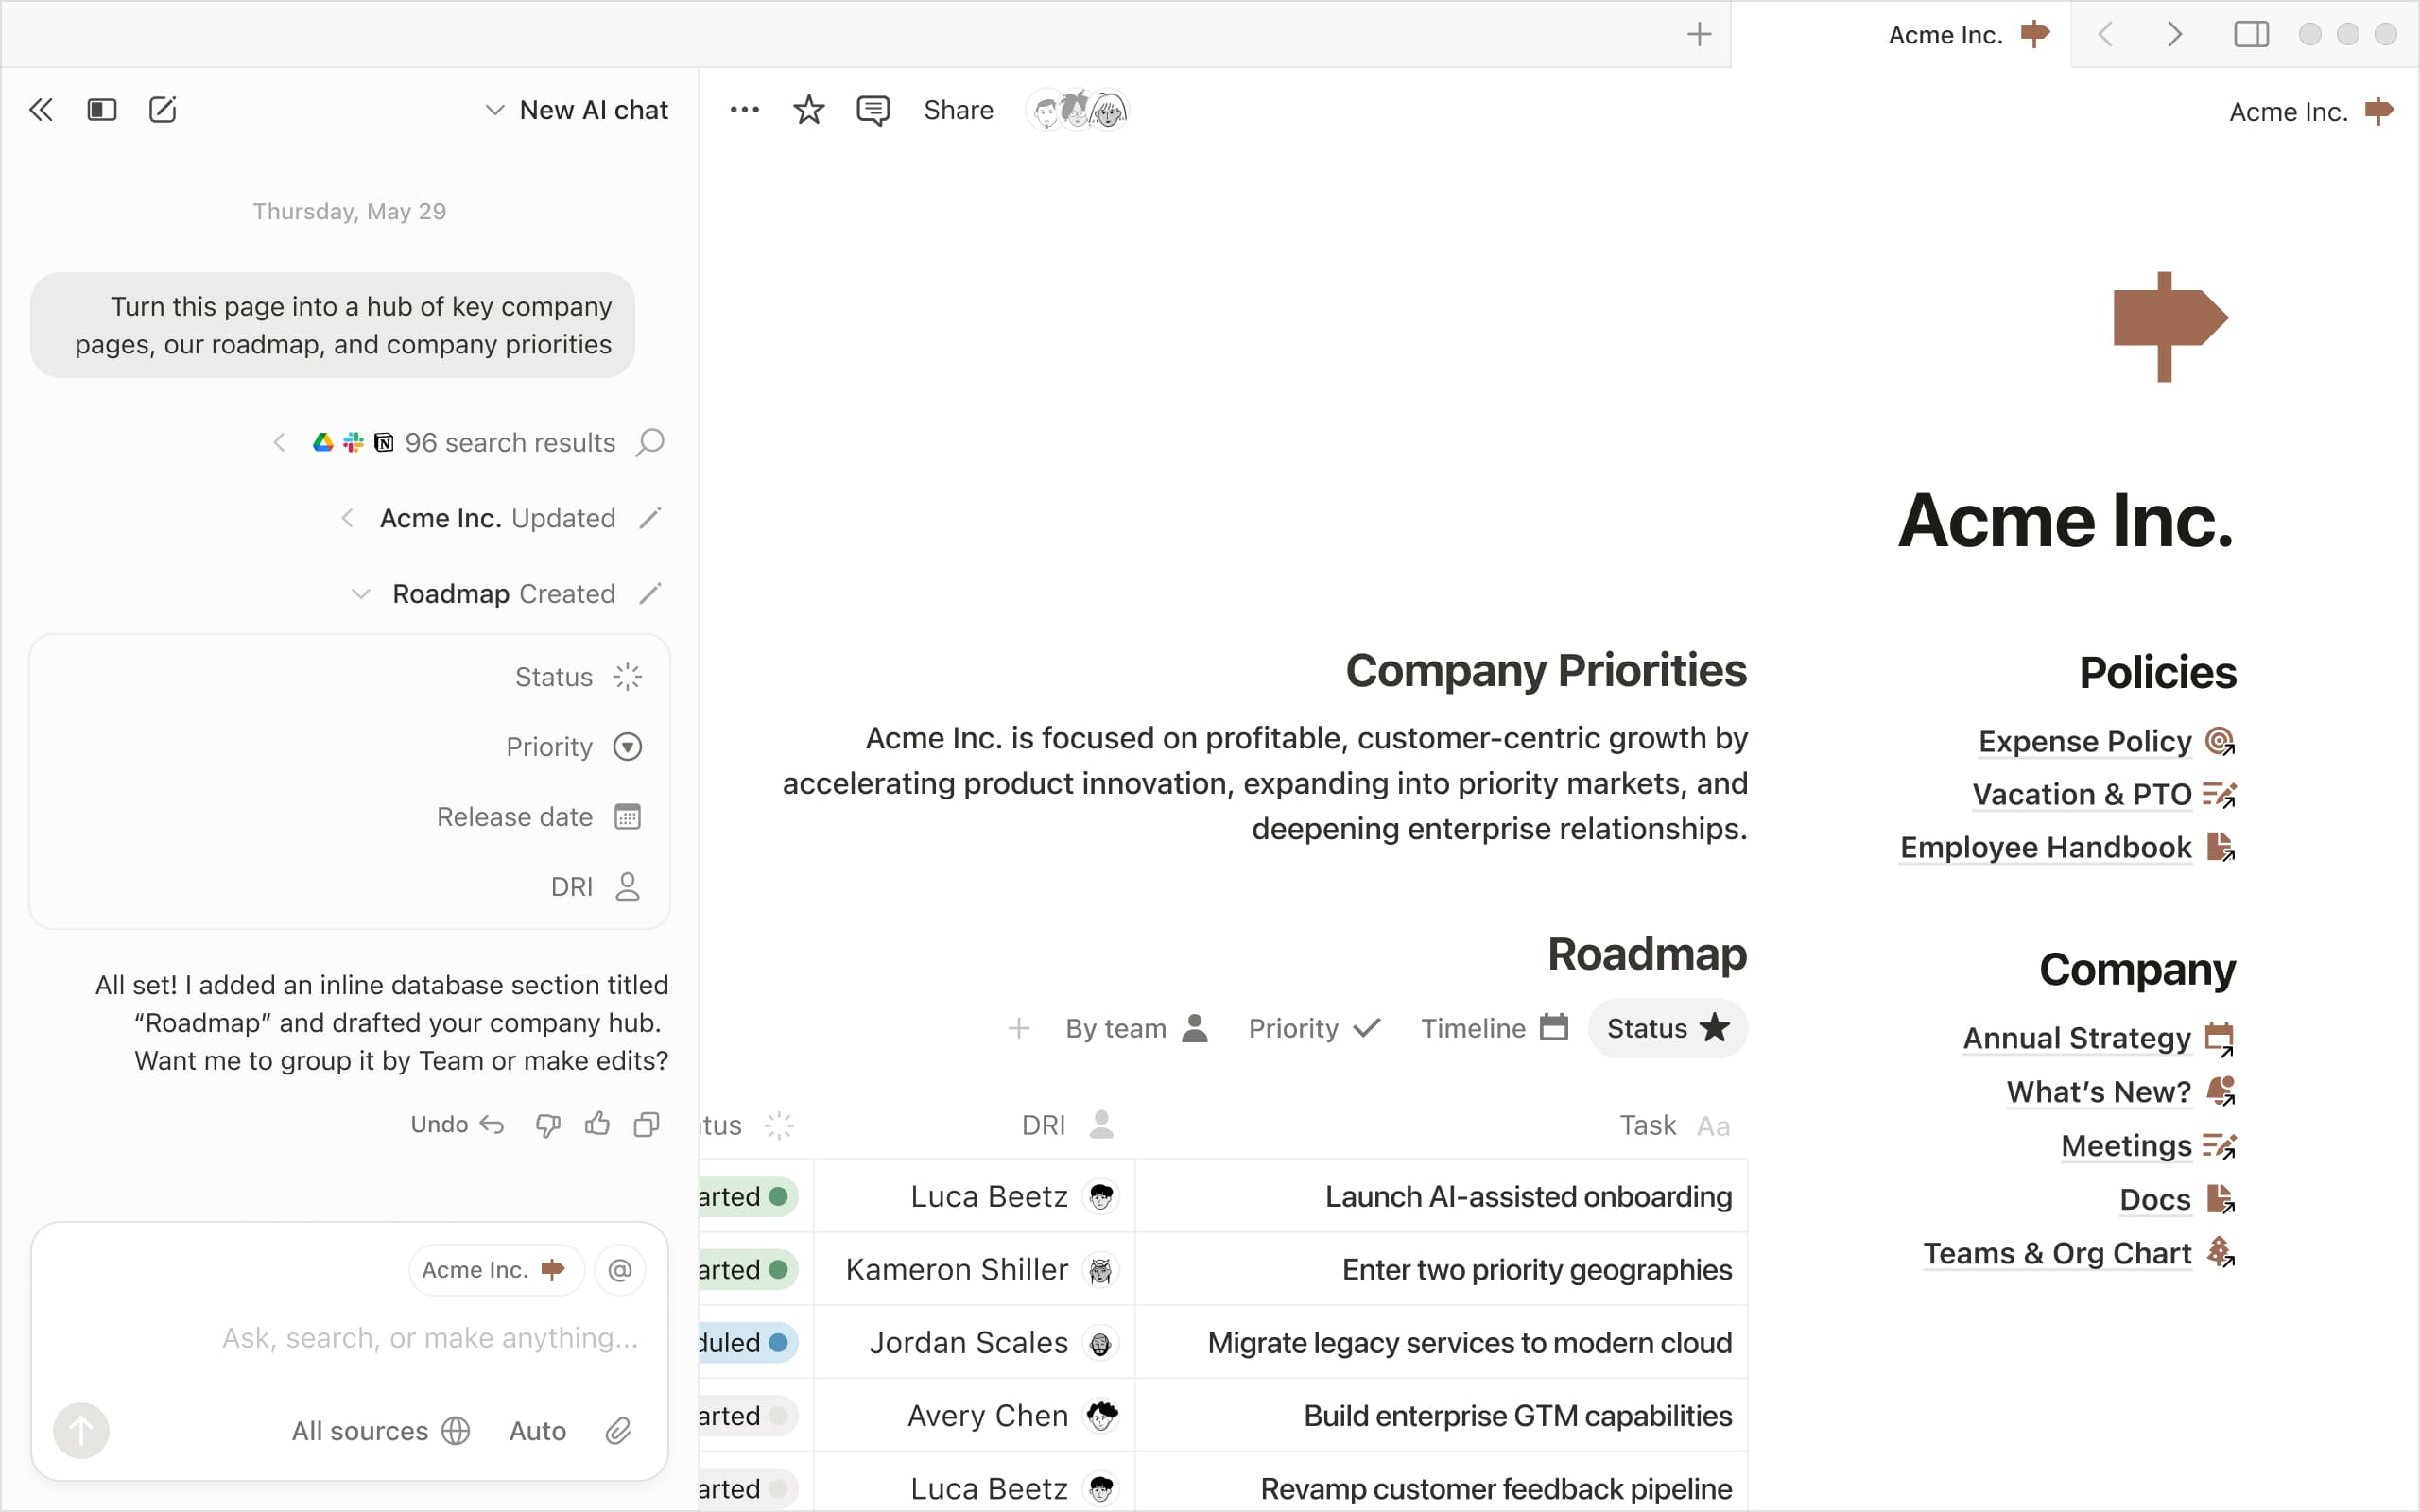Viewport: 2420px width, 1512px height.
Task: Switch to the Timeline view tab
Action: point(1493,1028)
